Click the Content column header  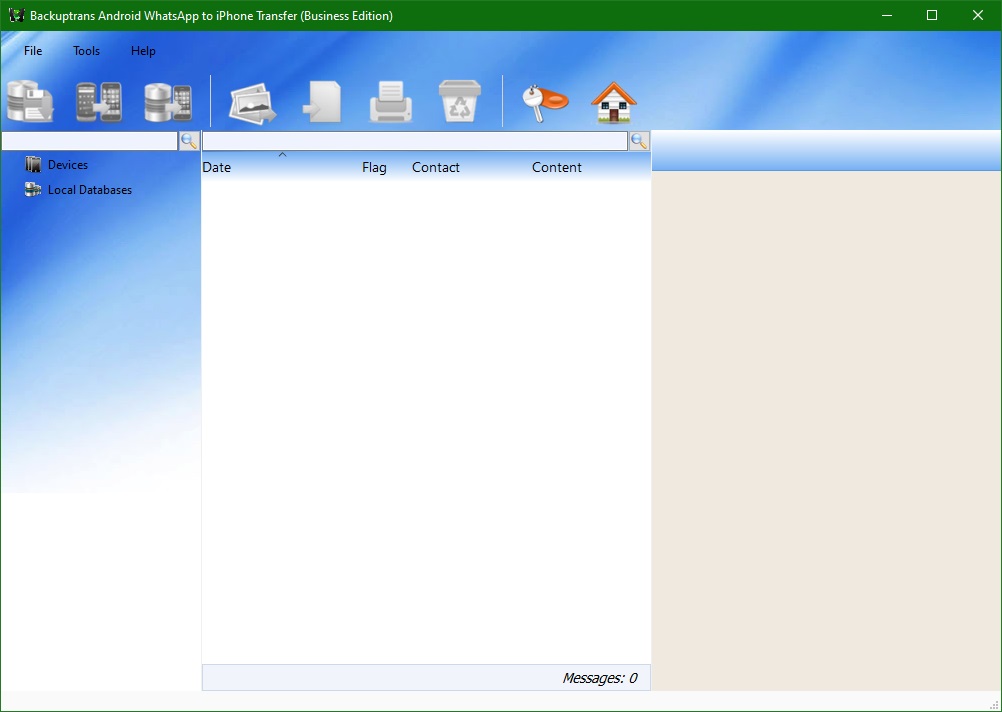(x=557, y=167)
